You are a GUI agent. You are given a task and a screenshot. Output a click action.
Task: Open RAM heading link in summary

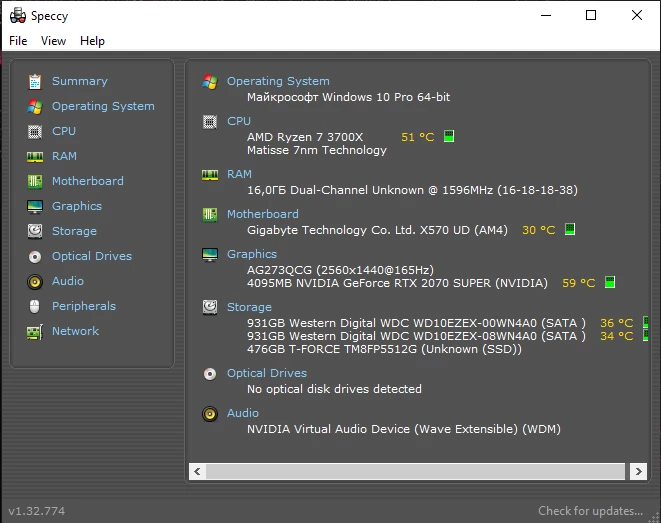pyautogui.click(x=239, y=174)
